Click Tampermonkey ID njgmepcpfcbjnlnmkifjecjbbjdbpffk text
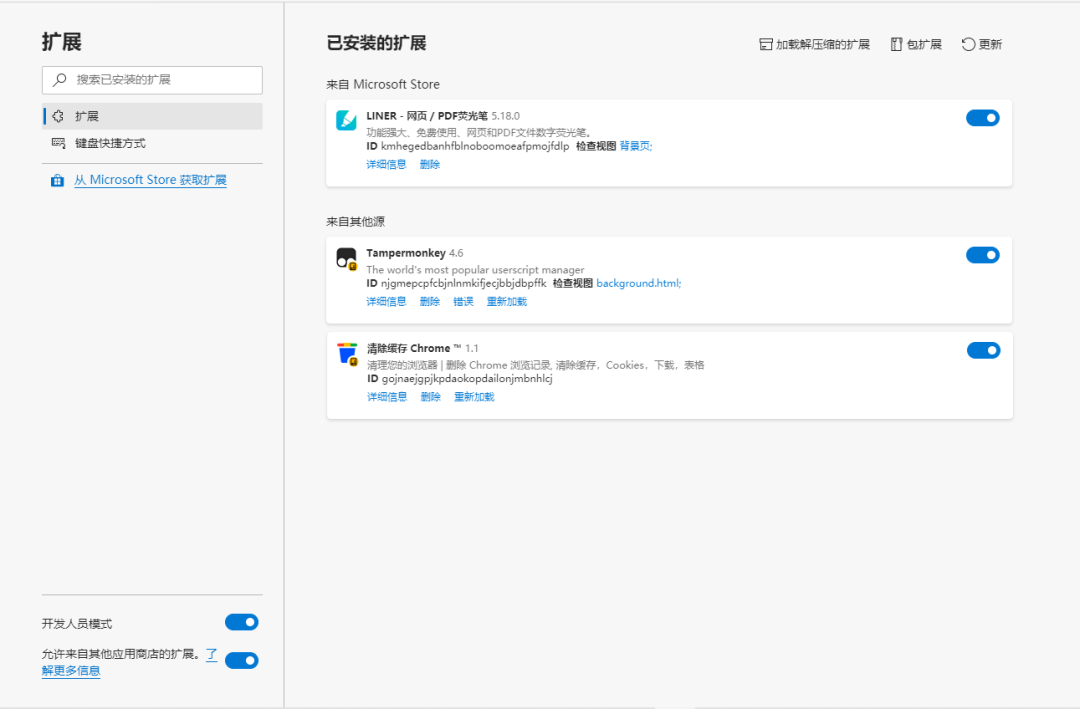This screenshot has height=709, width=1080. pos(457,283)
